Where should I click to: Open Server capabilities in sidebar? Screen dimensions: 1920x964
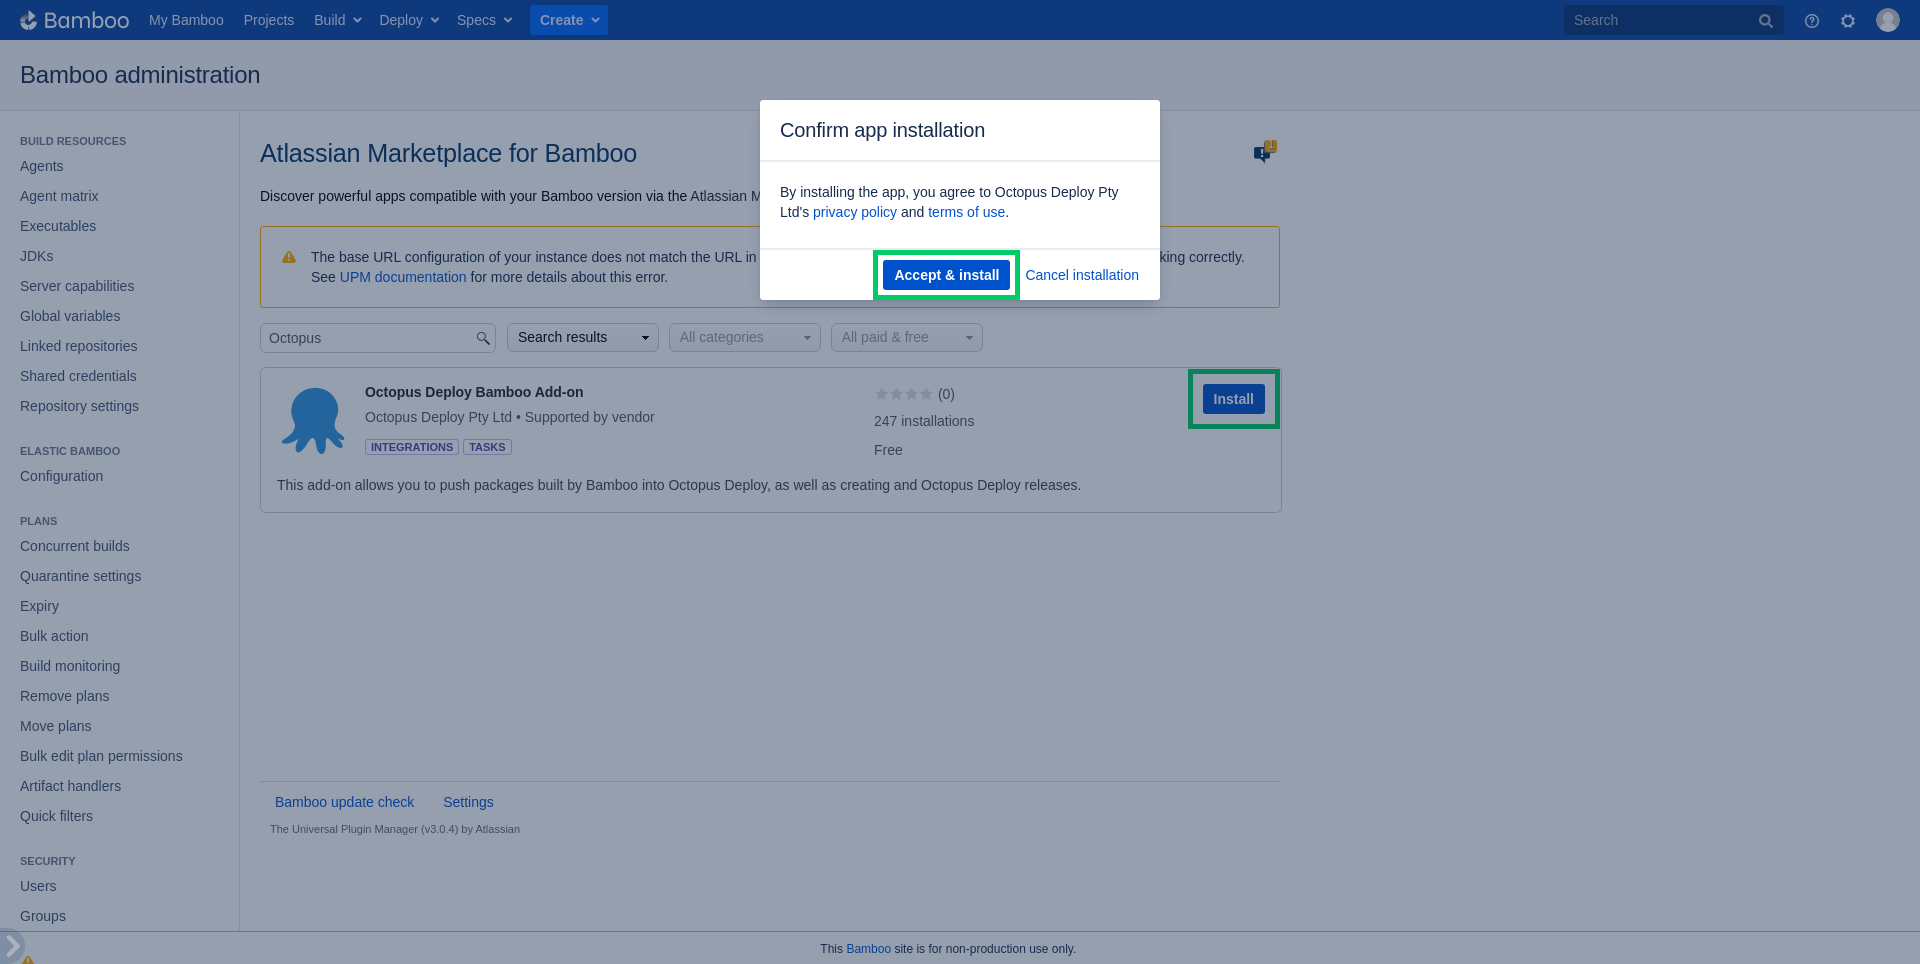click(77, 286)
